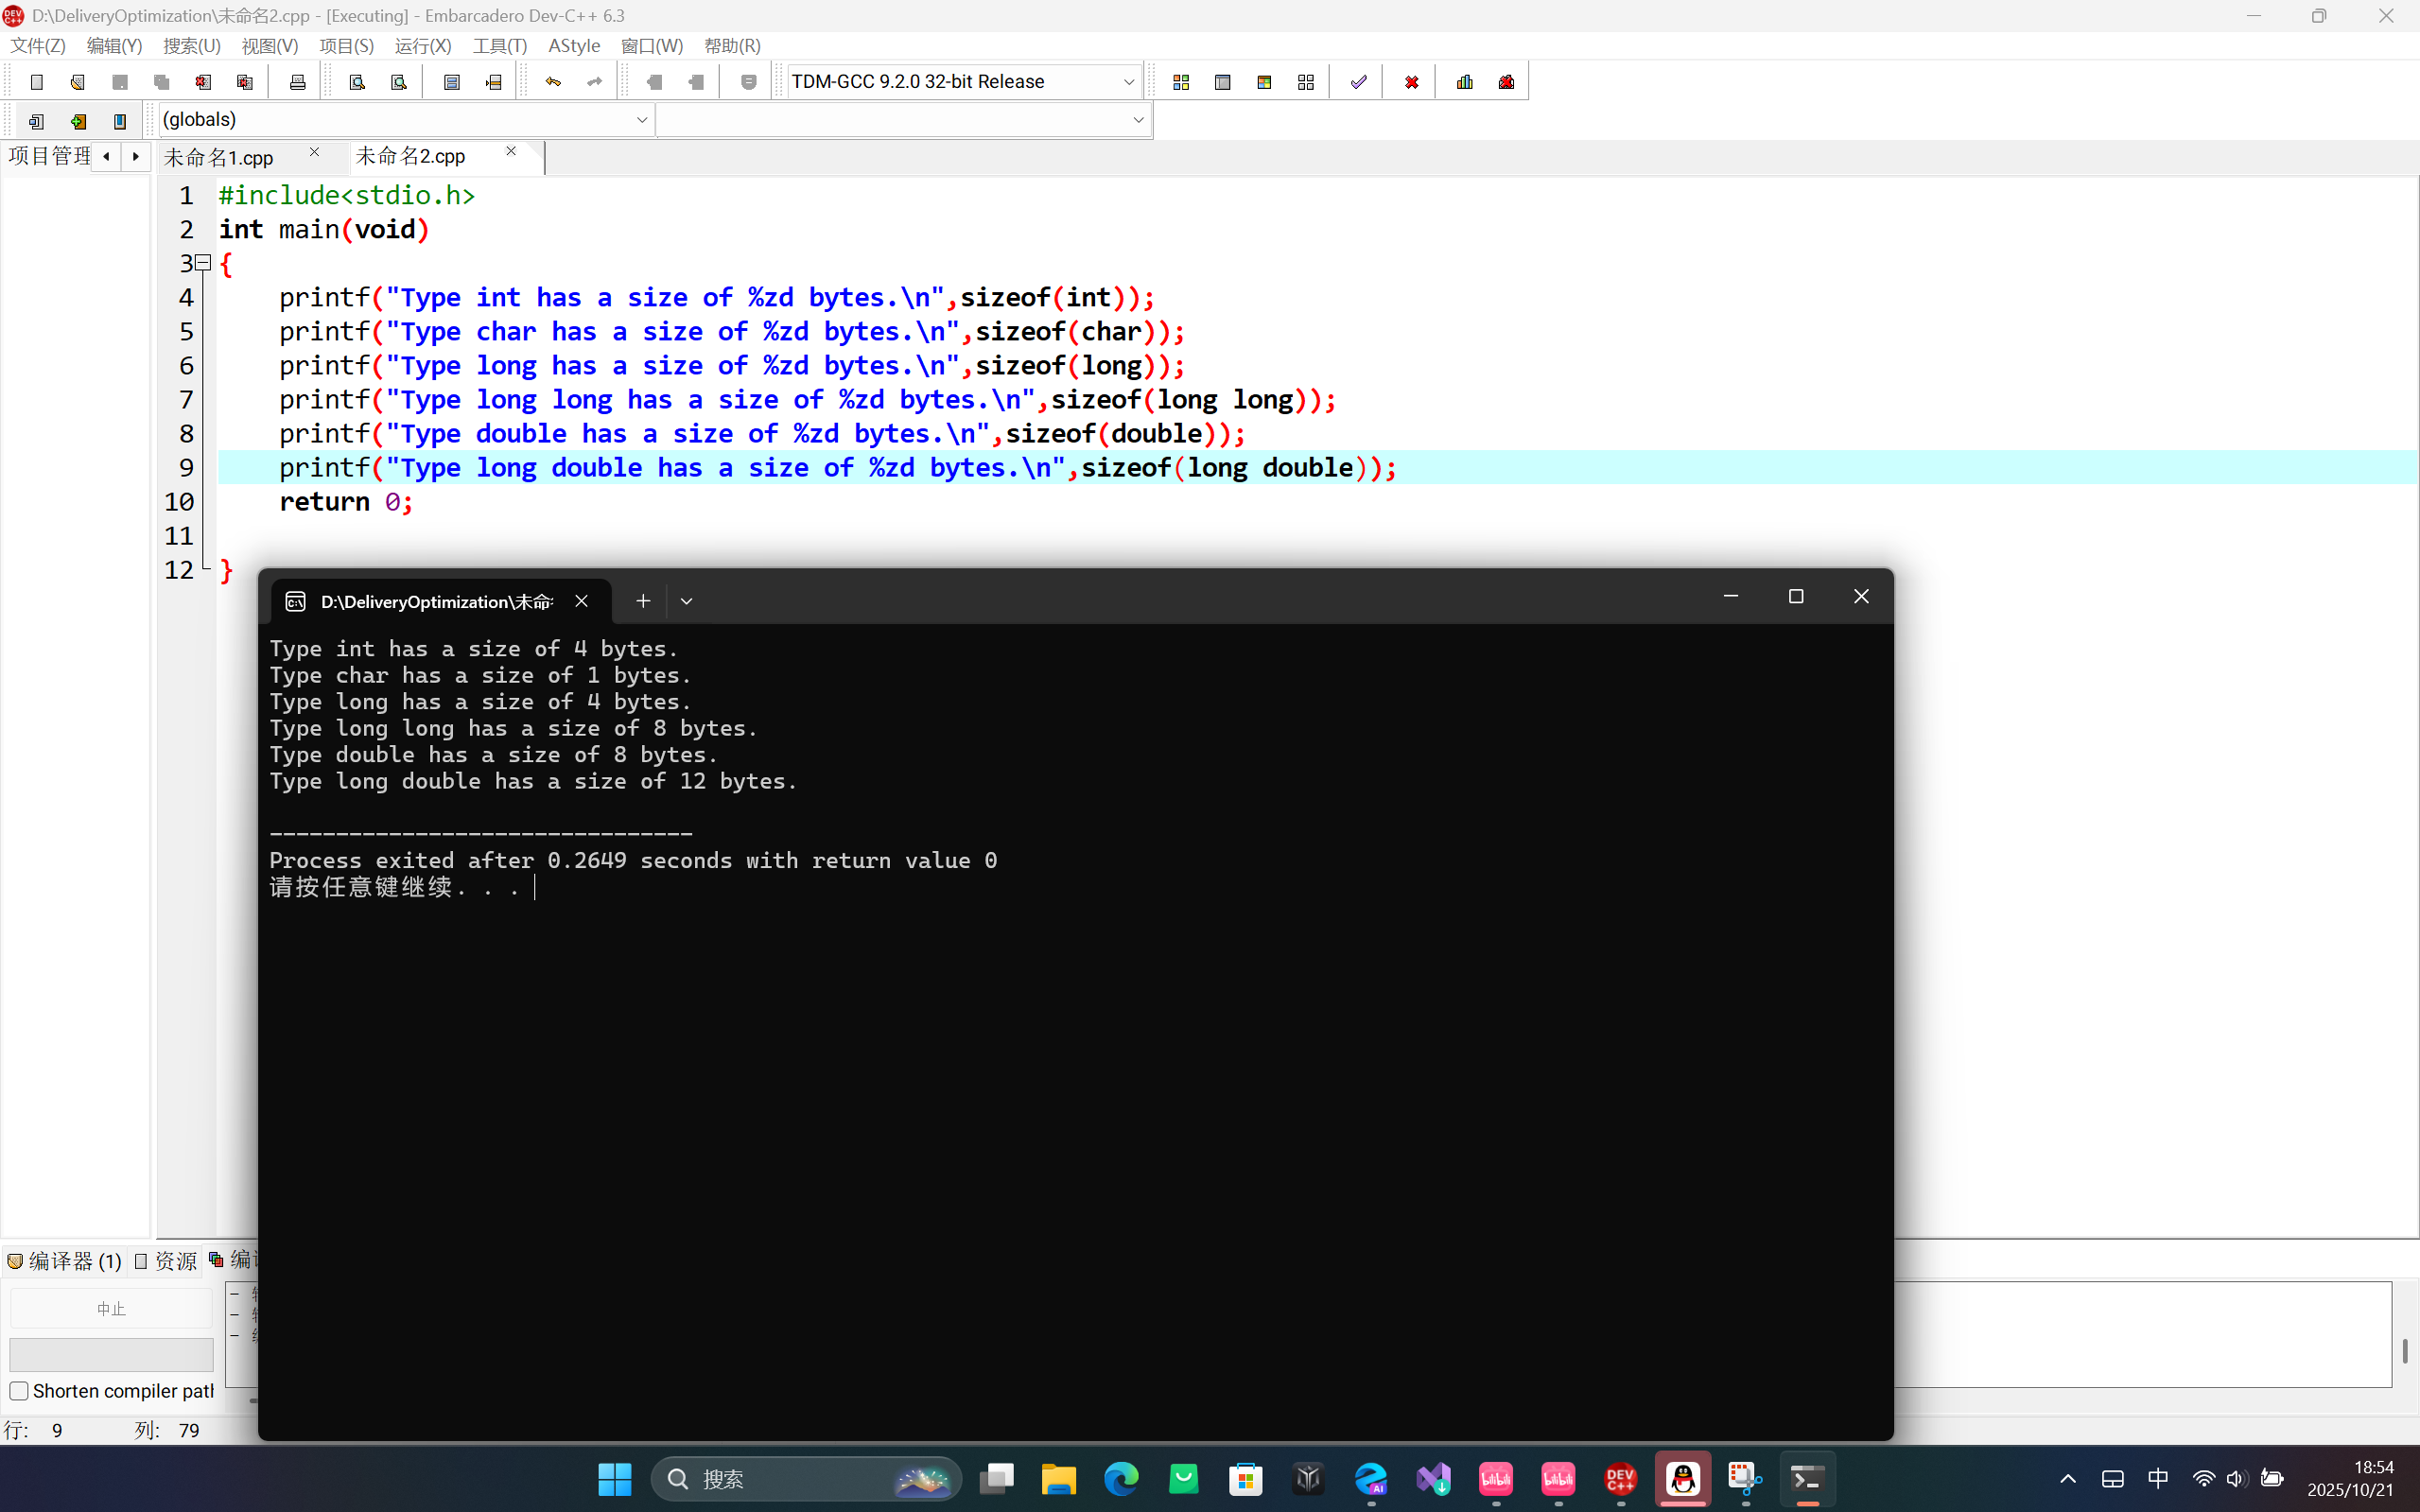Collapse the code fold at line 3
The image size is (2420, 1512).
coord(204,263)
